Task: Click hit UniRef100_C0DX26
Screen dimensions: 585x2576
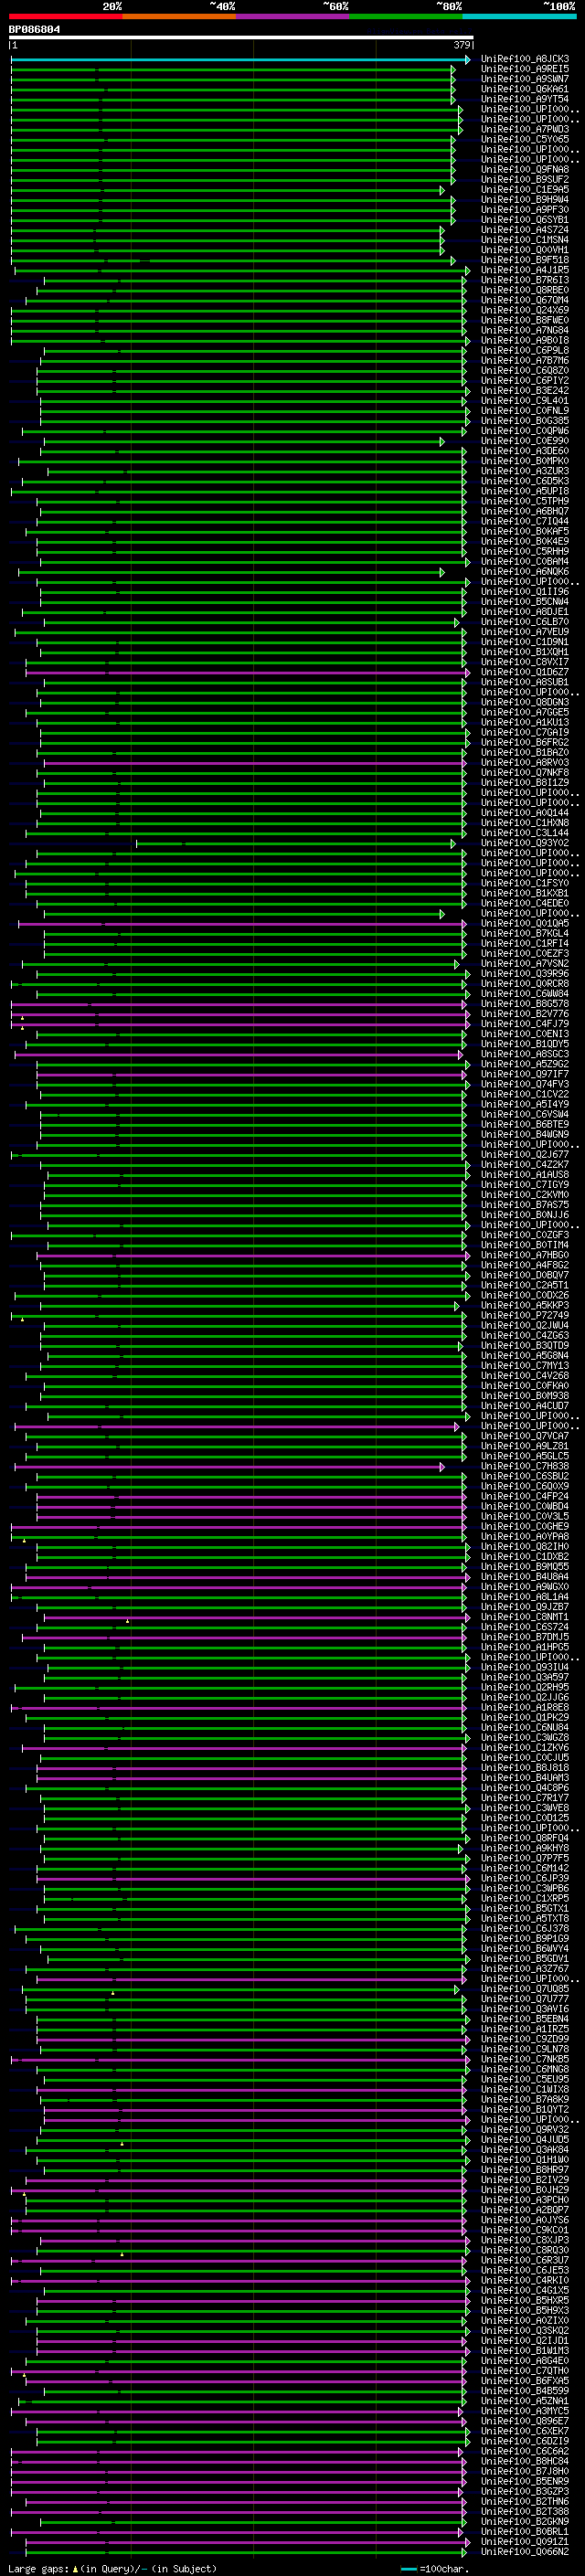Action: [525, 1295]
